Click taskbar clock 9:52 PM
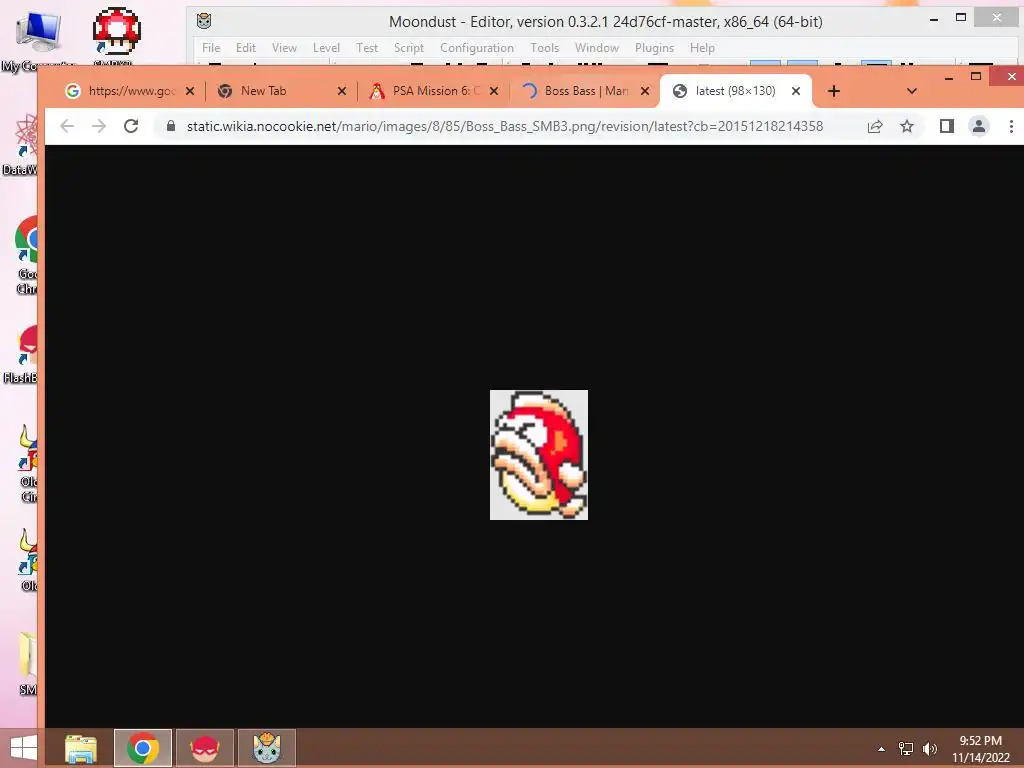The image size is (1024, 768). pos(981,749)
